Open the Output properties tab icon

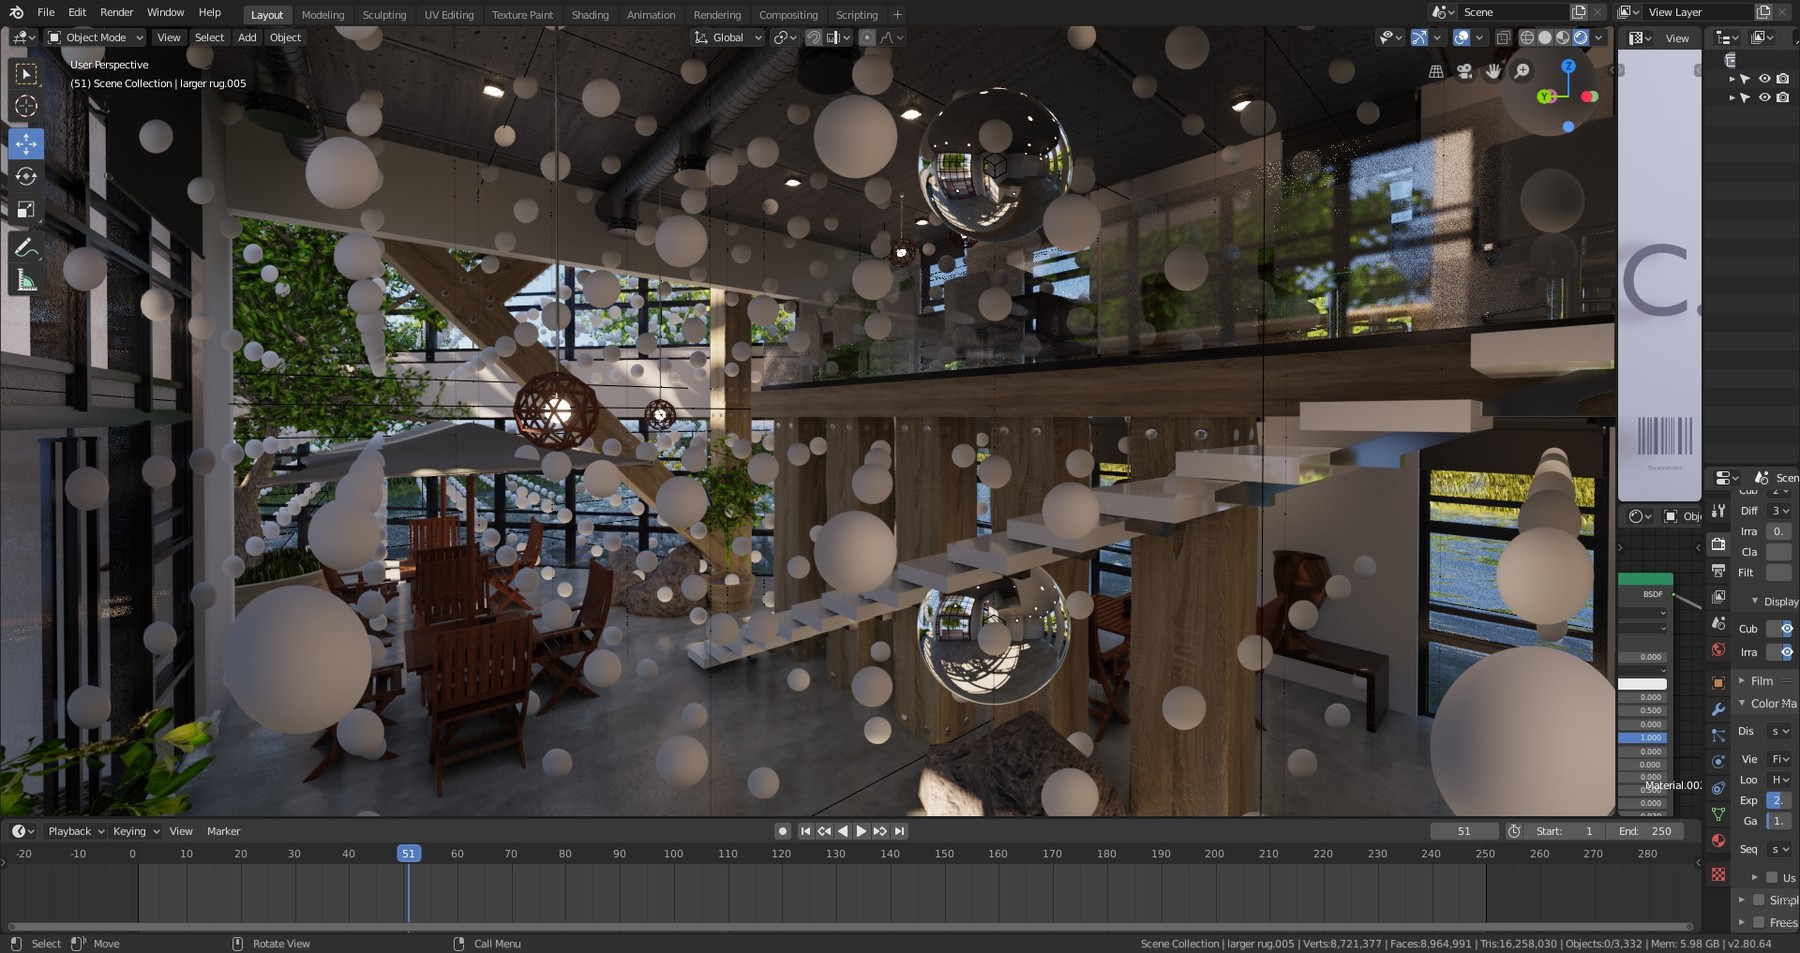coord(1718,570)
